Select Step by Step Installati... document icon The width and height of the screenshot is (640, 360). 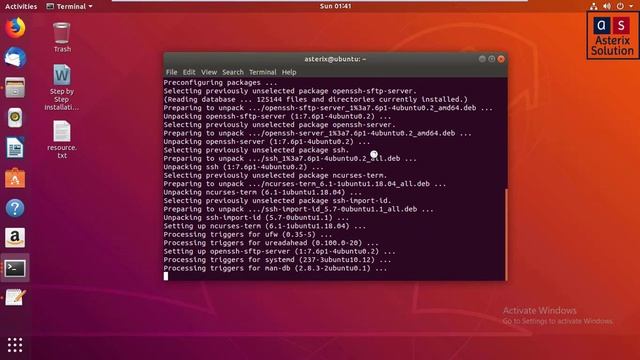[x=62, y=87]
